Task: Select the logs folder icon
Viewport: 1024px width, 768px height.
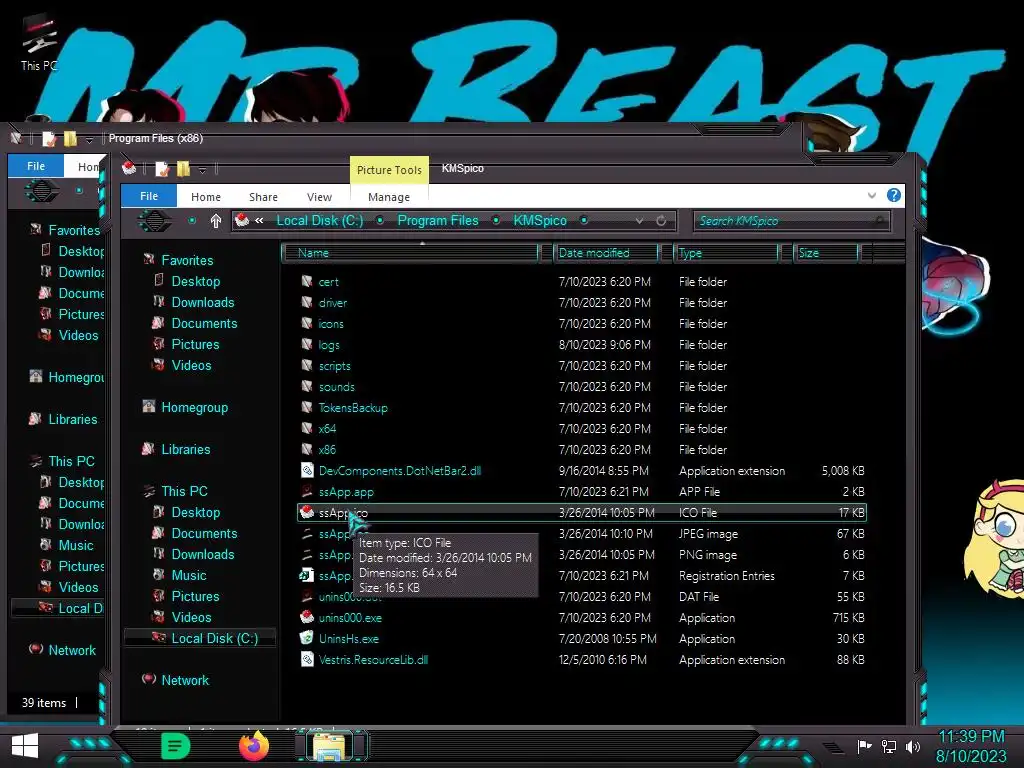Action: point(307,344)
